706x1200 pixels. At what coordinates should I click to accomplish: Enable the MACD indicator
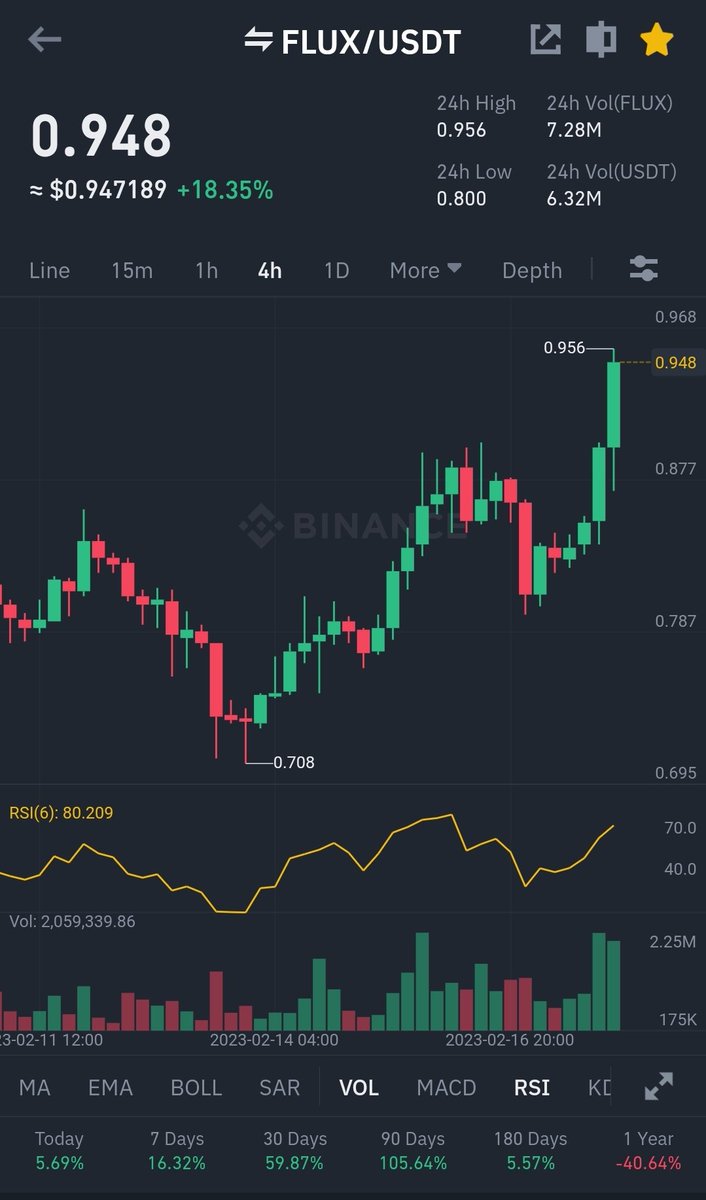point(446,1087)
